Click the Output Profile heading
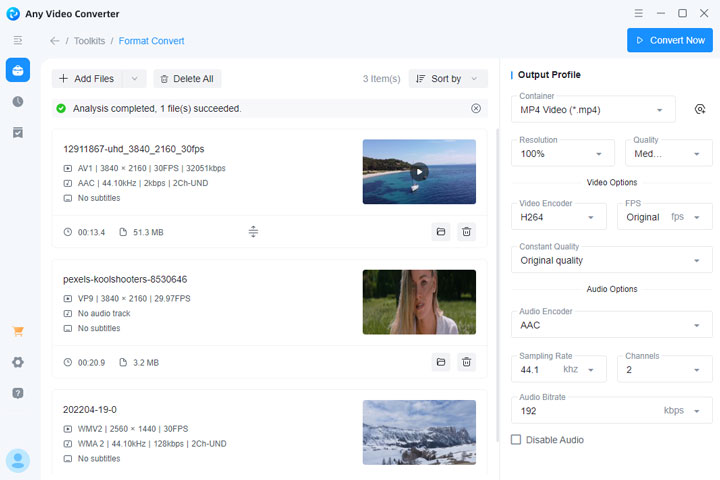720x480 pixels. [x=549, y=74]
